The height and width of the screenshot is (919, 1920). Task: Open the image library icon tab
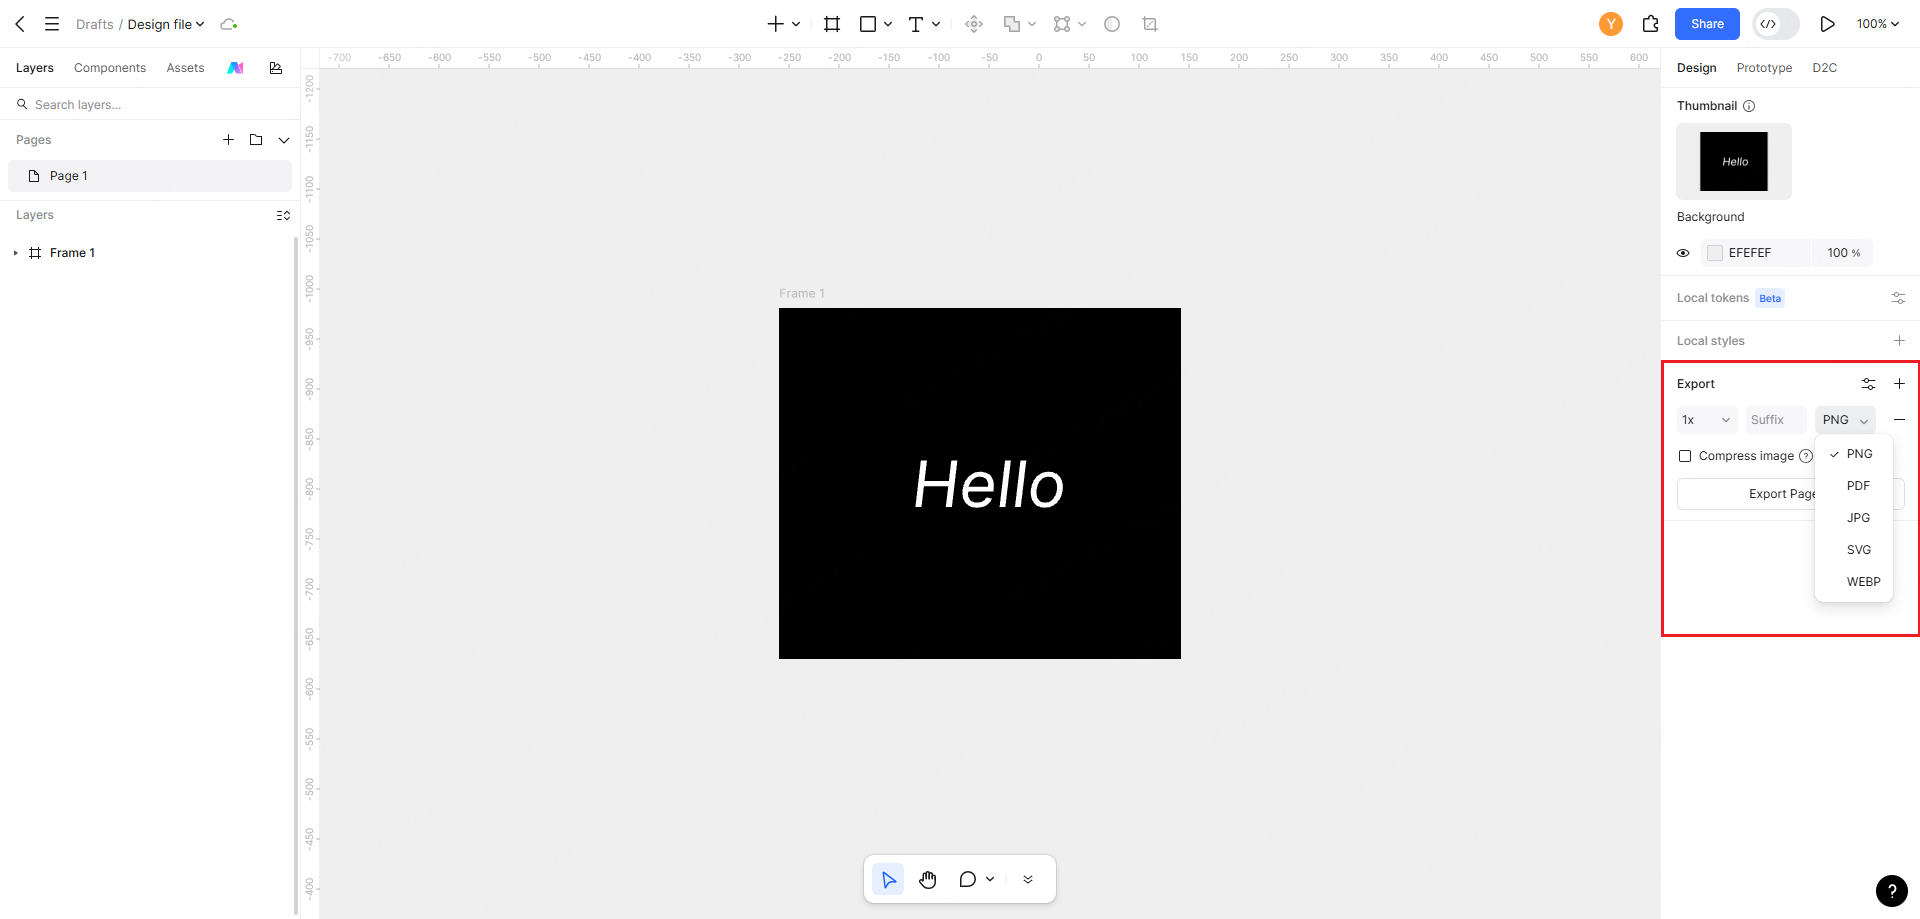coord(276,68)
